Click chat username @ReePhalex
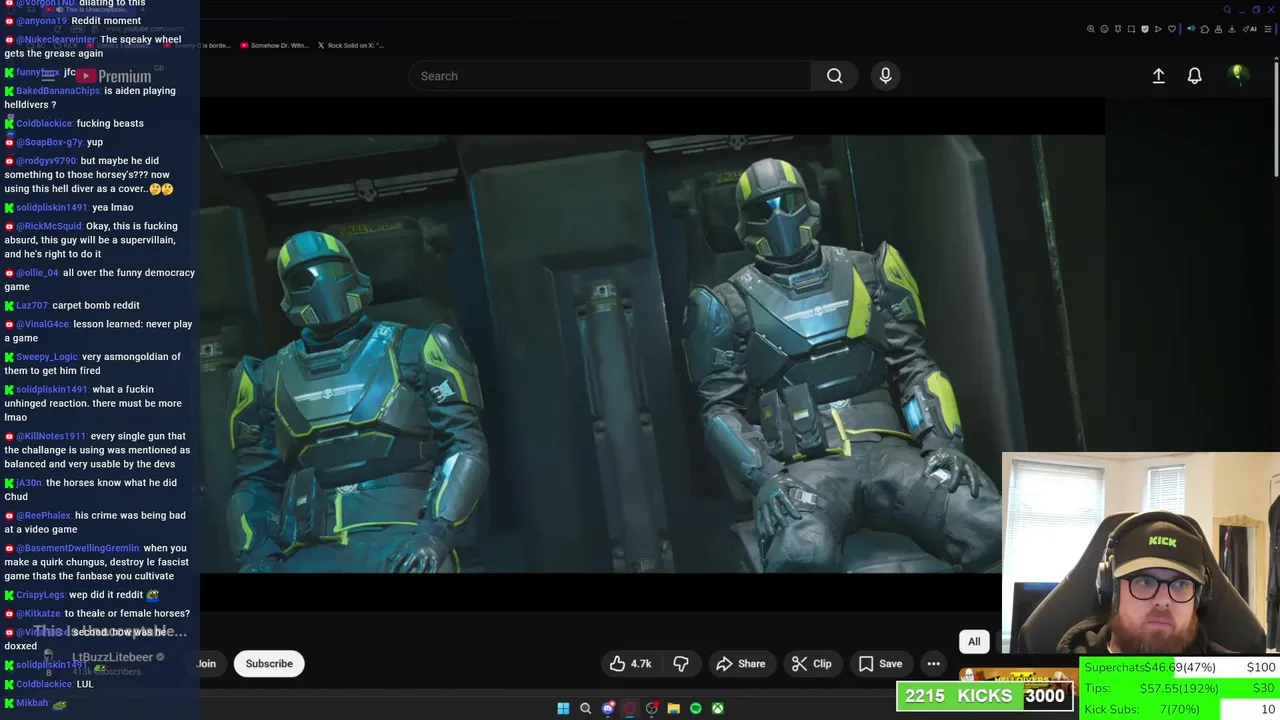The image size is (1280, 720). tap(44, 516)
